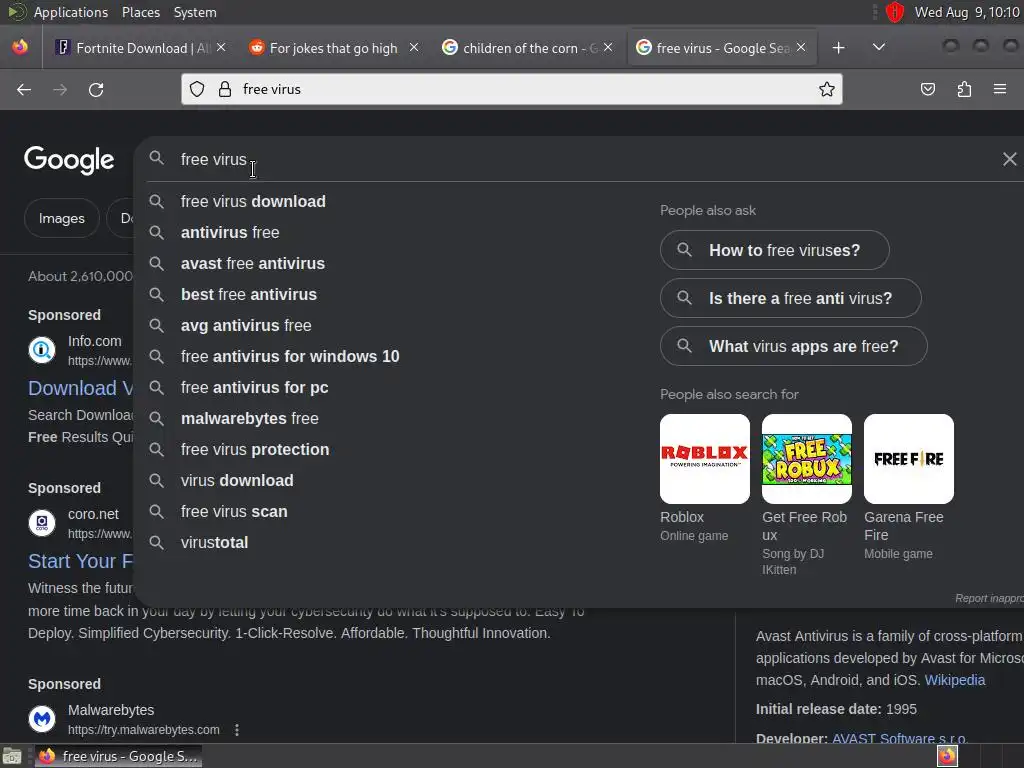Image resolution: width=1024 pixels, height=768 pixels.
Task: Click the show desktop icon in bottom panel
Action: tap(12, 756)
